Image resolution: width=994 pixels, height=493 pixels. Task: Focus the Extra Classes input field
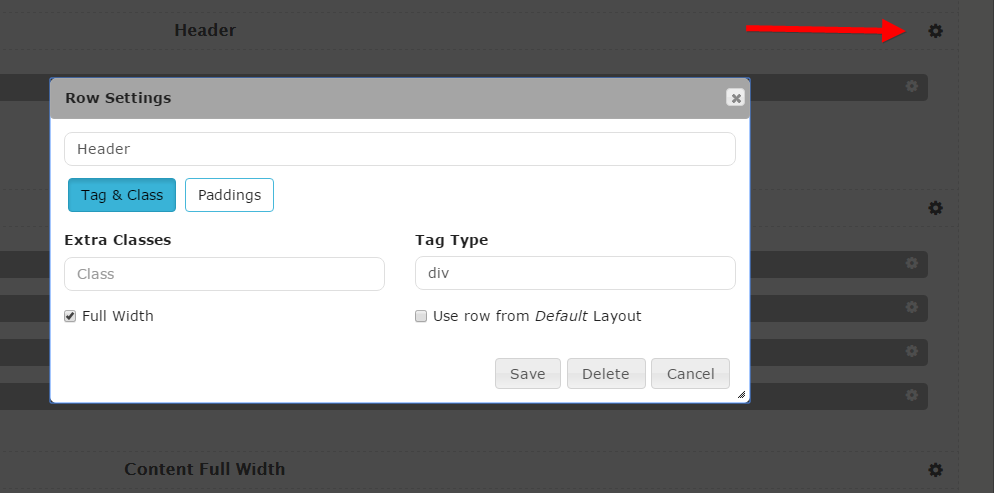pyautogui.click(x=224, y=274)
